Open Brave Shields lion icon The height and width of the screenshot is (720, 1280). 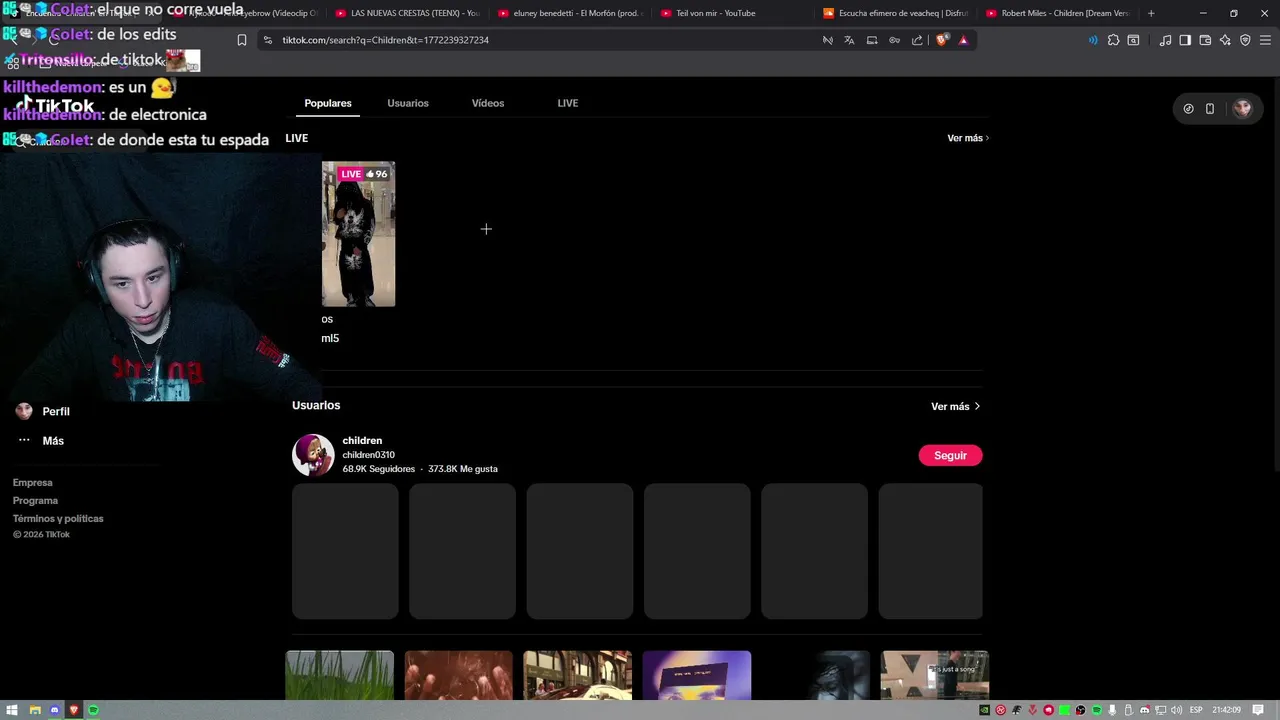pos(941,40)
